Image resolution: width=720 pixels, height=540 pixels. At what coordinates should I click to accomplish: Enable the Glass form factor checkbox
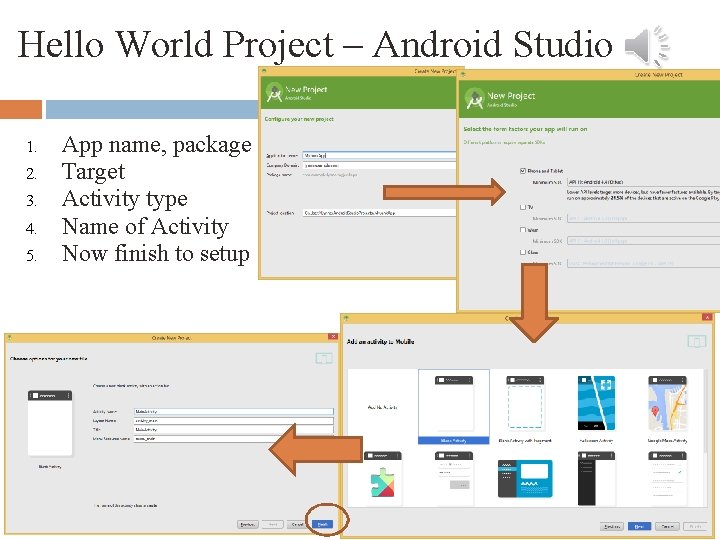(523, 252)
